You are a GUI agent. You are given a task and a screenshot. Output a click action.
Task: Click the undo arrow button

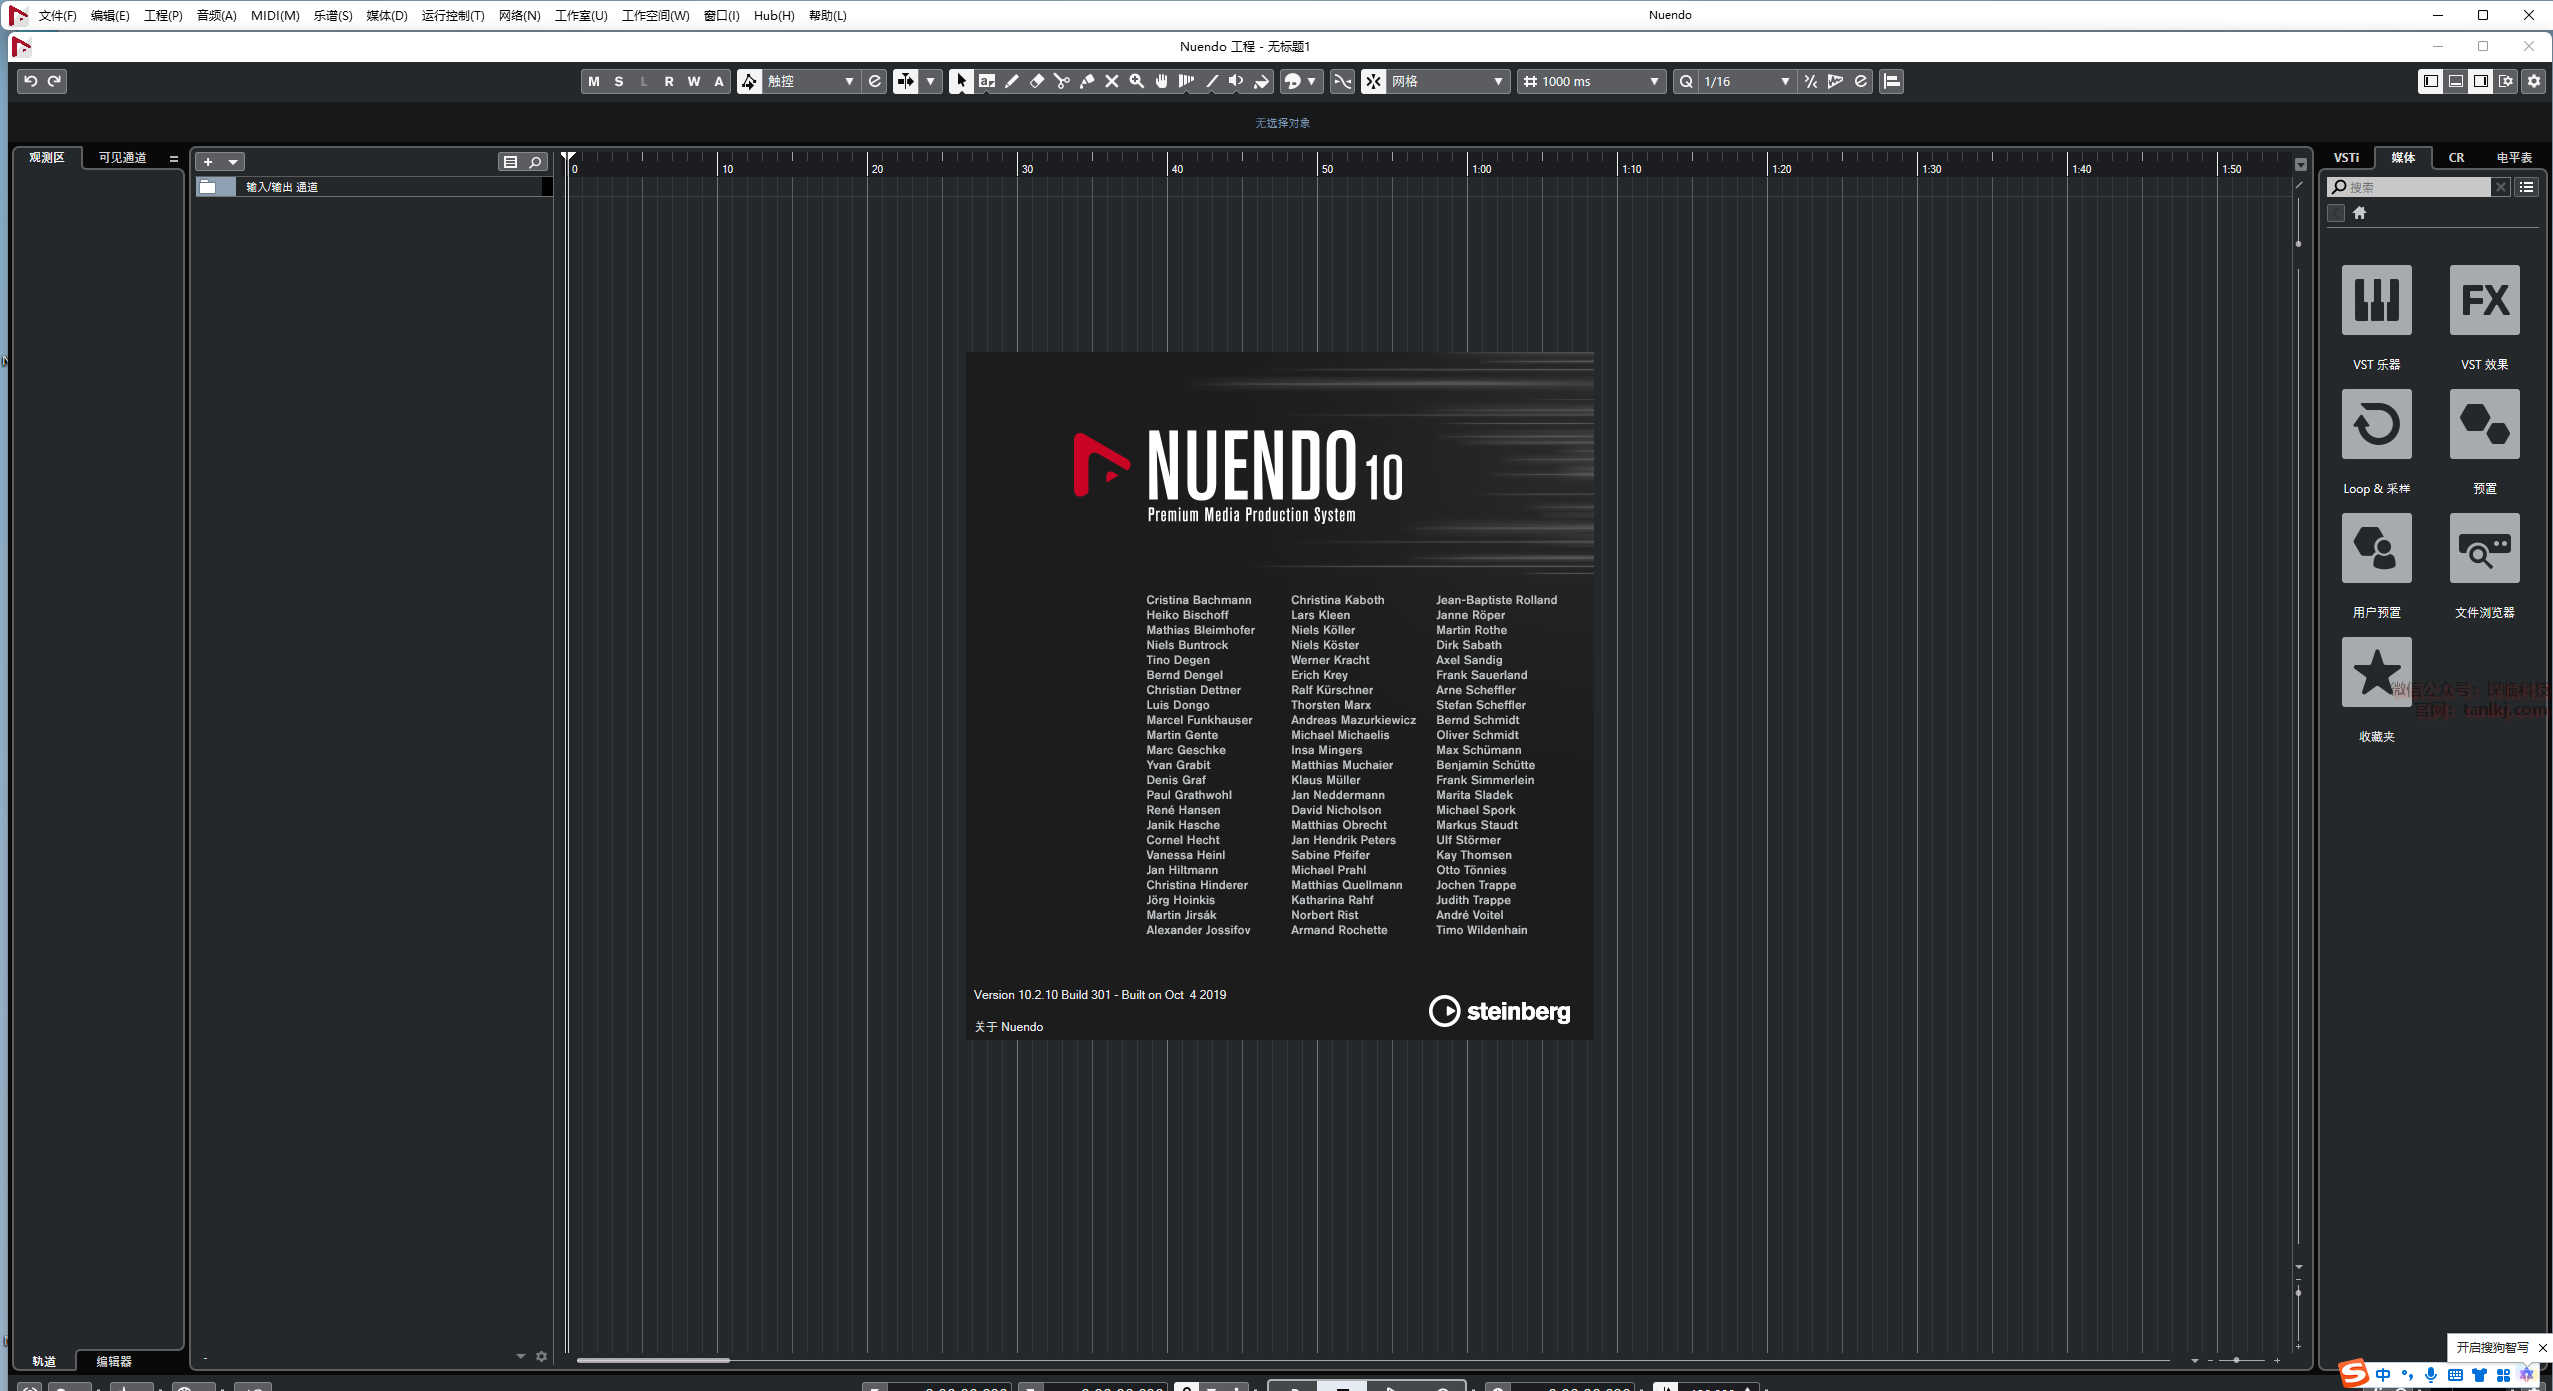click(x=31, y=81)
